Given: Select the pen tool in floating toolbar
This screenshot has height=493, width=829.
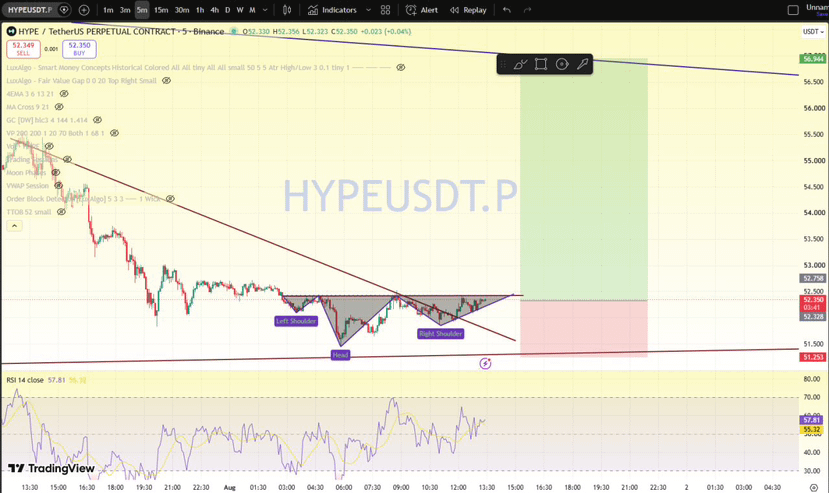Looking at the screenshot, I should tap(582, 64).
